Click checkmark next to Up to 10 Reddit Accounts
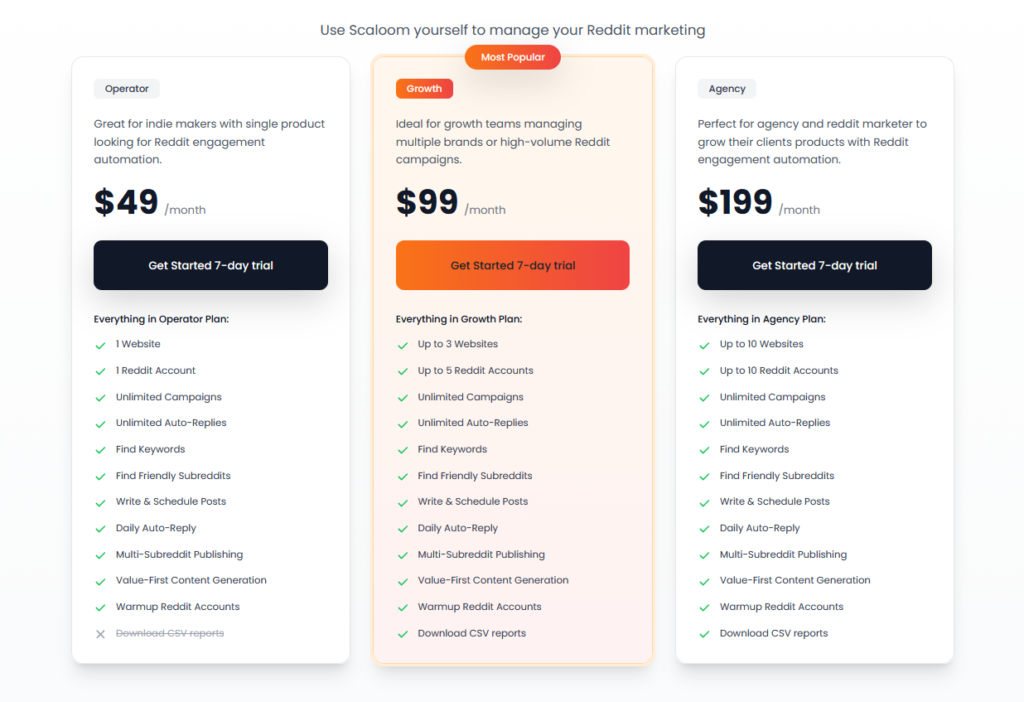Viewport: 1024px width, 702px height. (704, 371)
